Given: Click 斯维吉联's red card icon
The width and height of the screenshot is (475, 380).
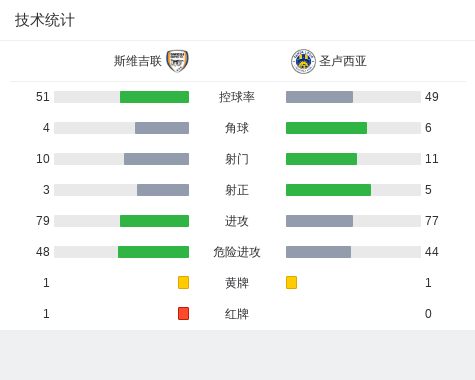Looking at the screenshot, I should click(x=183, y=313).
